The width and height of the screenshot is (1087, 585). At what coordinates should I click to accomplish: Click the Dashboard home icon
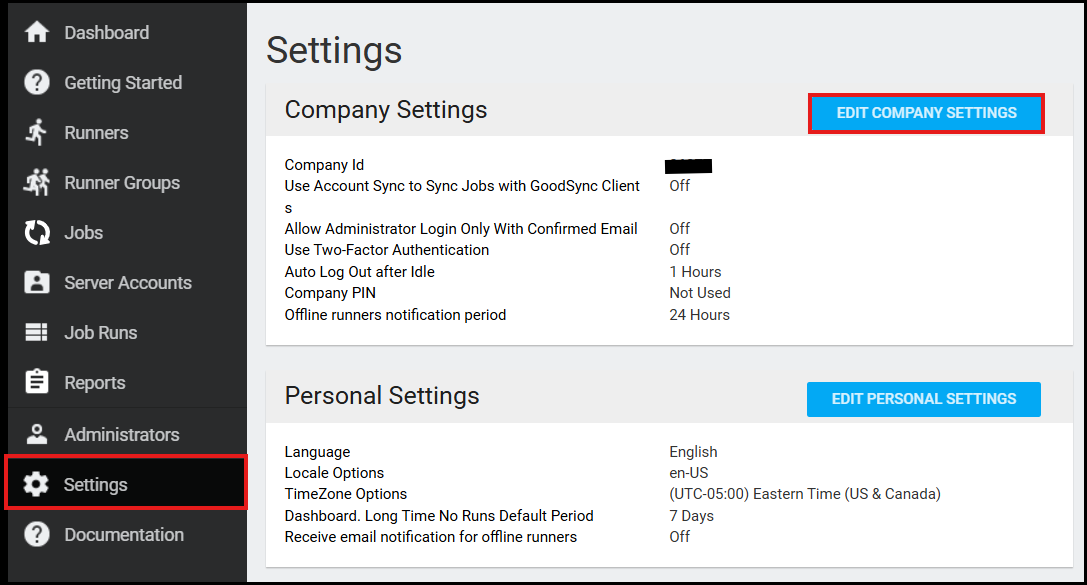pos(36,32)
